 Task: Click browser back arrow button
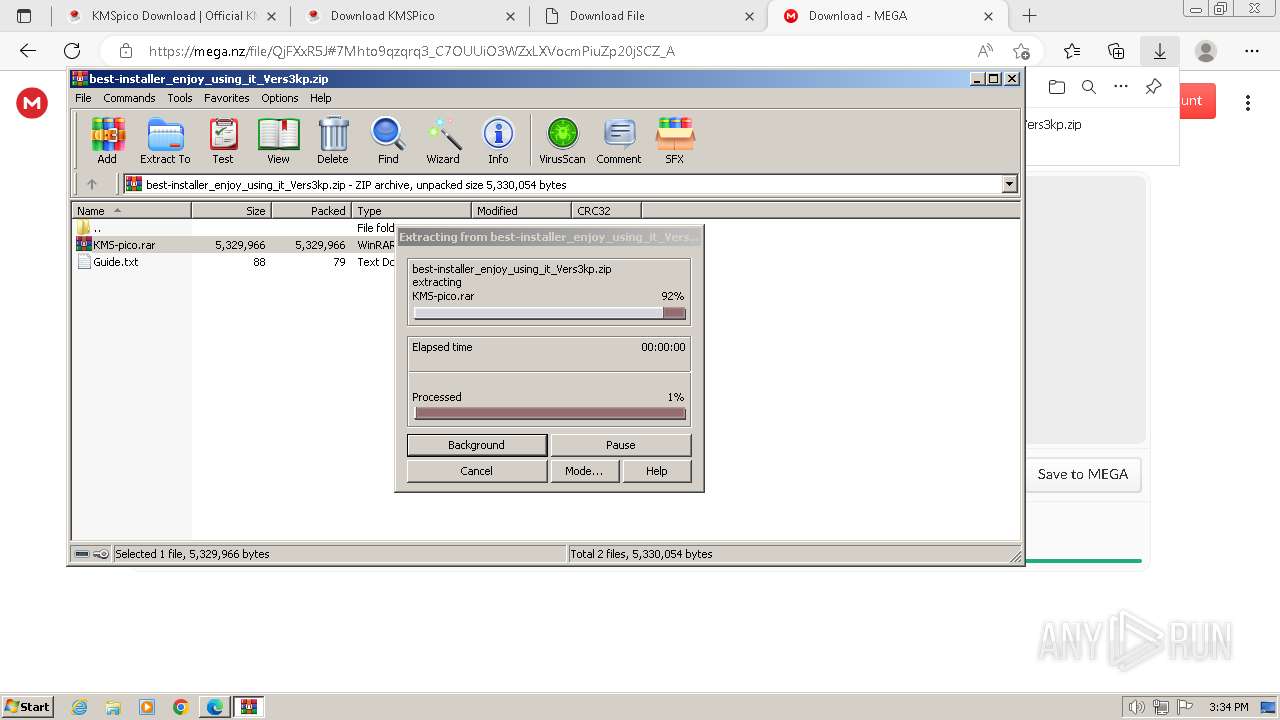(x=28, y=51)
